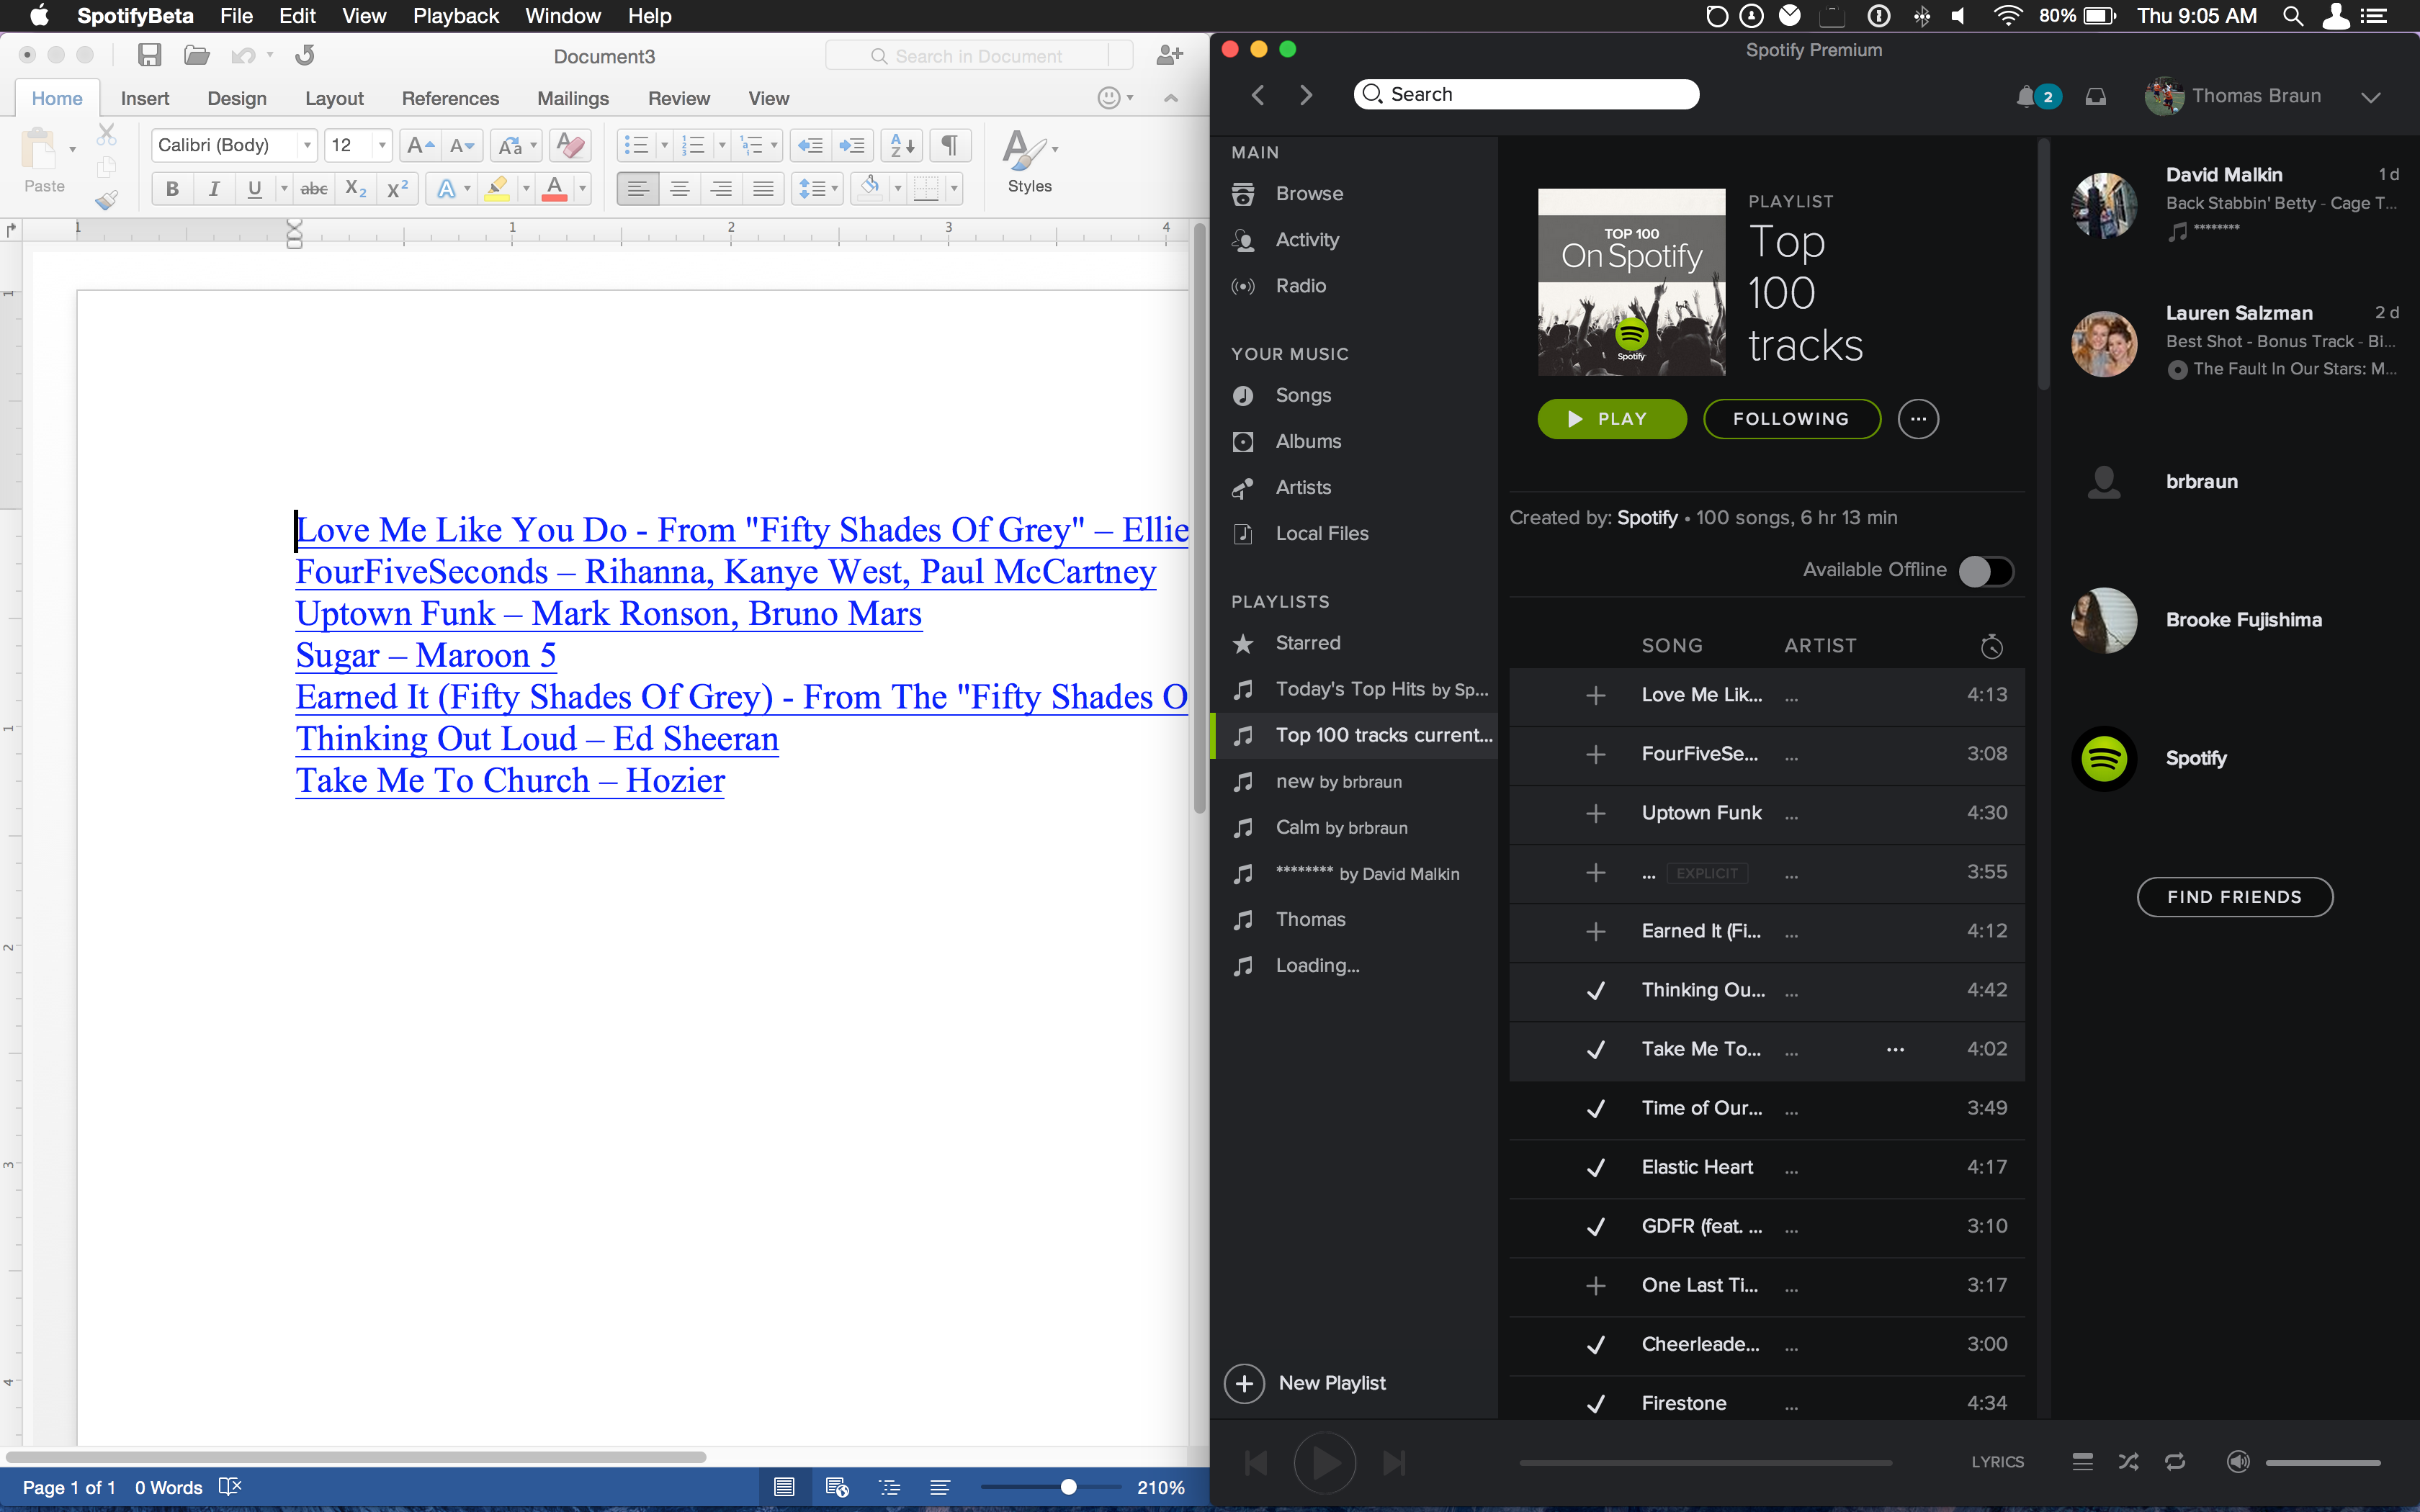Open the File menu in menu bar
Viewport: 2420px width, 1512px height.
pyautogui.click(x=236, y=16)
